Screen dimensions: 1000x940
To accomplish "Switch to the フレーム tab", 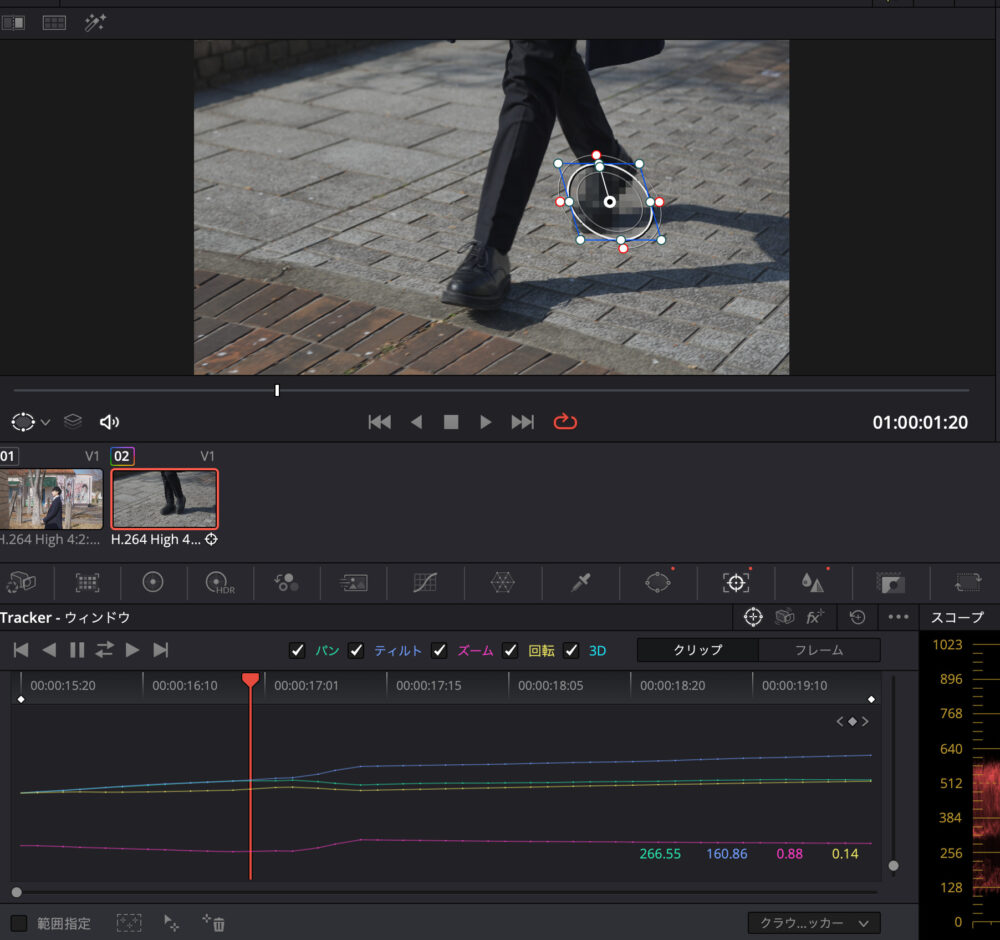I will pyautogui.click(x=818, y=650).
